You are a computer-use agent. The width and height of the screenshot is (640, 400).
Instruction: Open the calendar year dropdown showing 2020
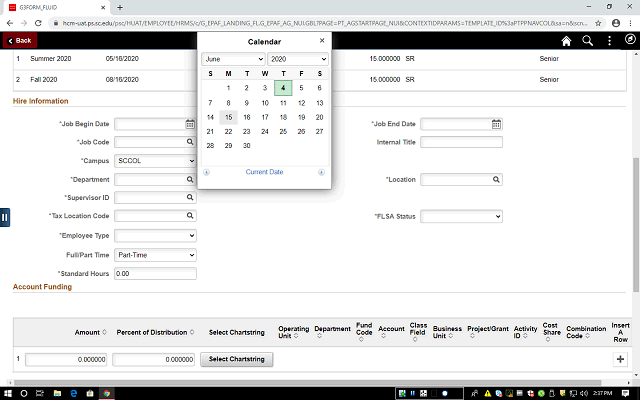(298, 59)
